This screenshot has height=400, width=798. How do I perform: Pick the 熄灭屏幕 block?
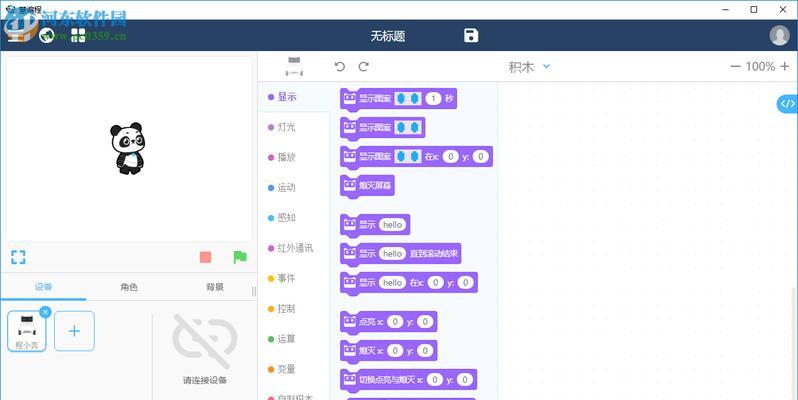pos(367,186)
